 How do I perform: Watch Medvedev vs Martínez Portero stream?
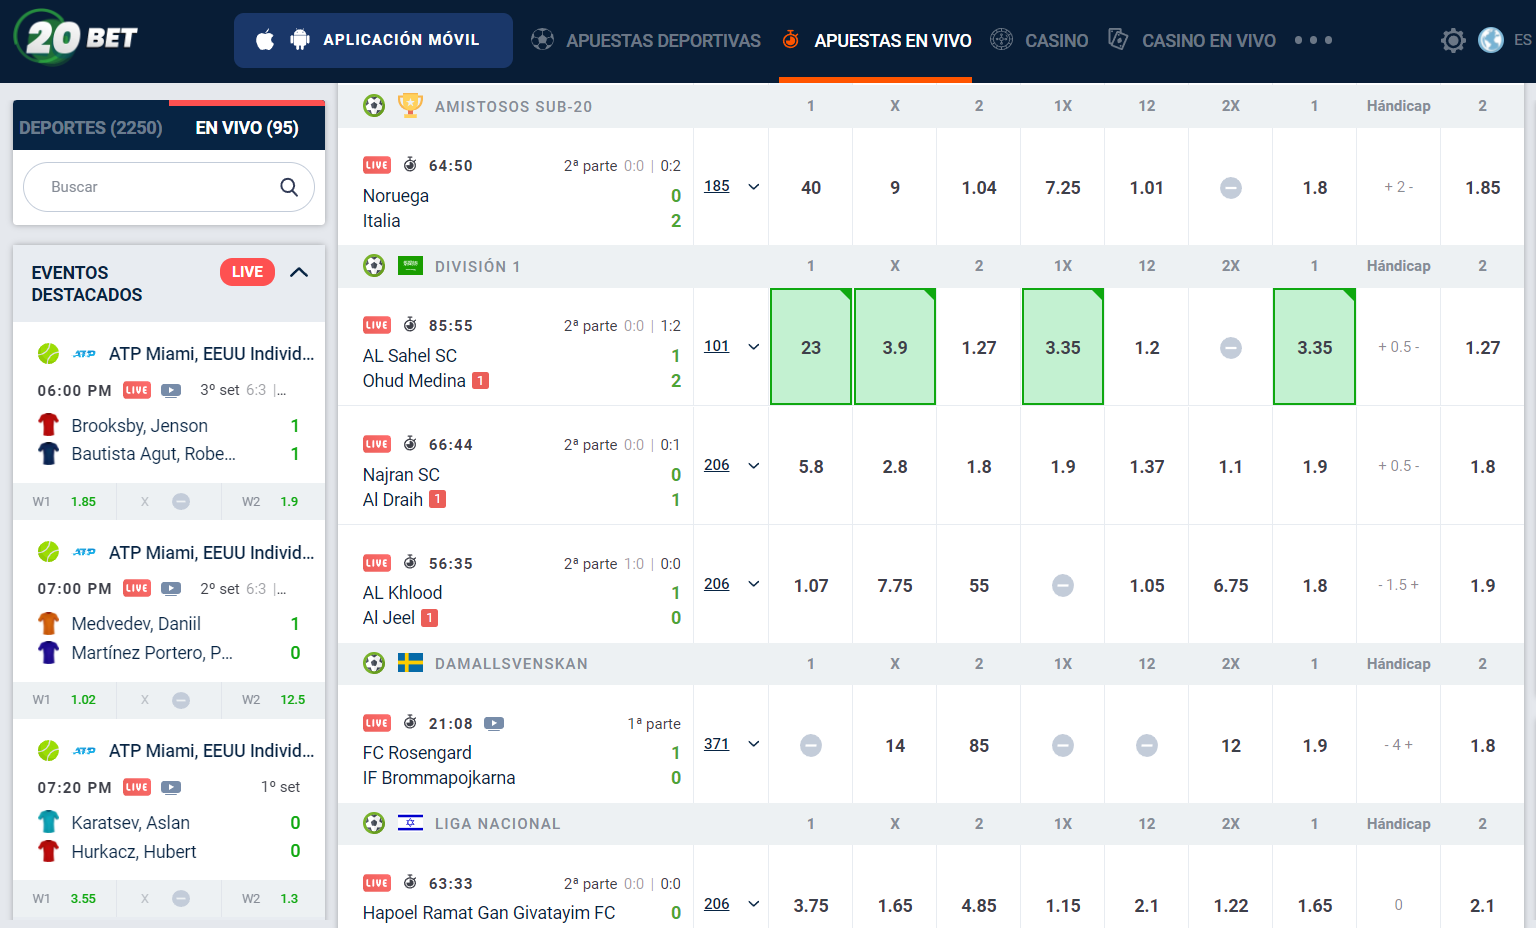click(171, 588)
